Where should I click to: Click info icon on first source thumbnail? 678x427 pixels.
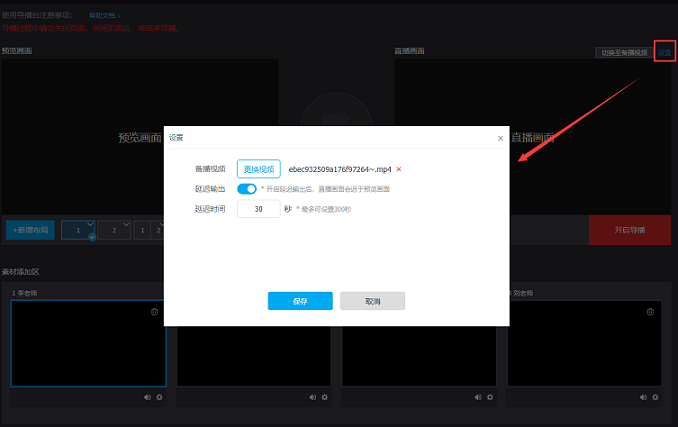pos(154,312)
